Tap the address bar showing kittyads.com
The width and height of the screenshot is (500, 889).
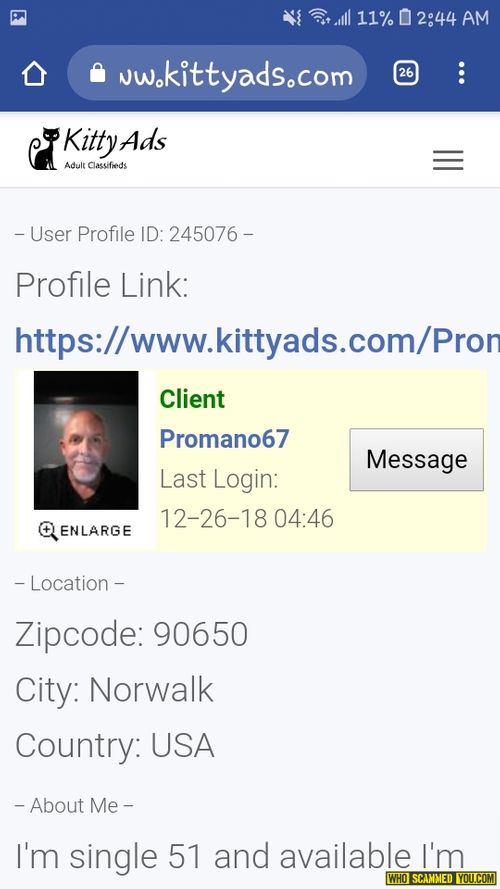pos(217,73)
